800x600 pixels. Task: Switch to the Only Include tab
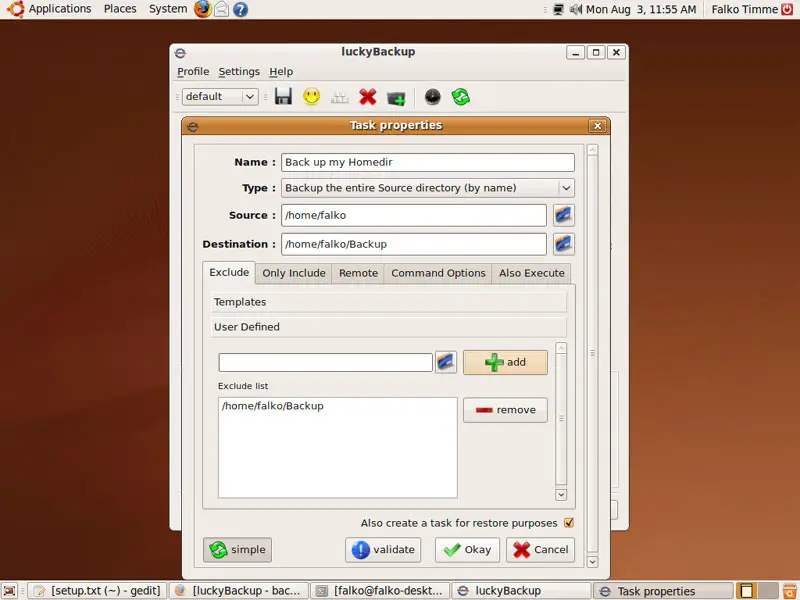[294, 273]
